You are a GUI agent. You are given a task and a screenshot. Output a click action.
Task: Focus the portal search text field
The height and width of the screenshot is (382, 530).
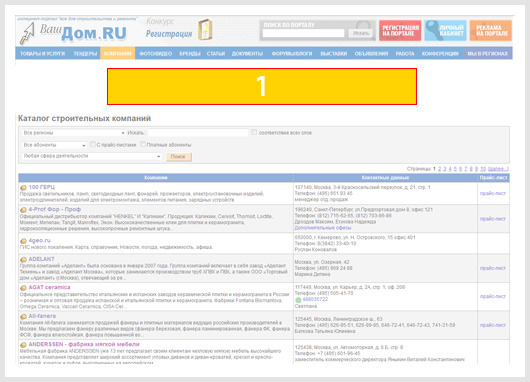tap(303, 33)
